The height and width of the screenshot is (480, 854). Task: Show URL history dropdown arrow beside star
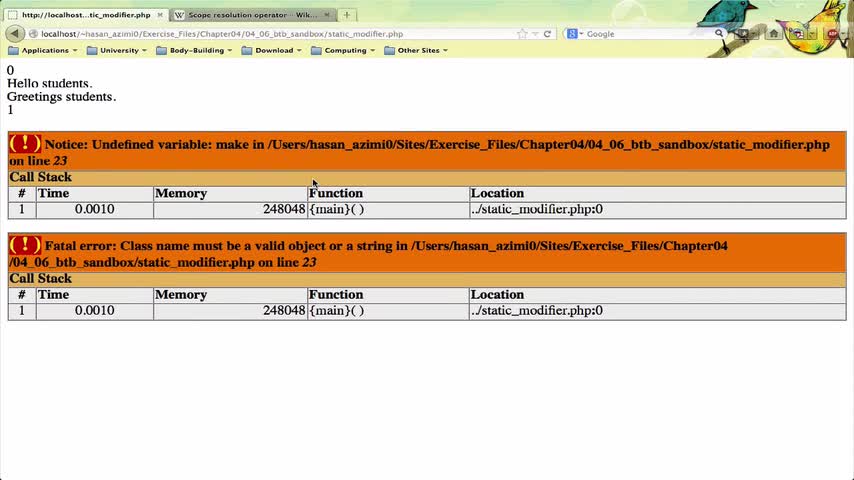535,34
